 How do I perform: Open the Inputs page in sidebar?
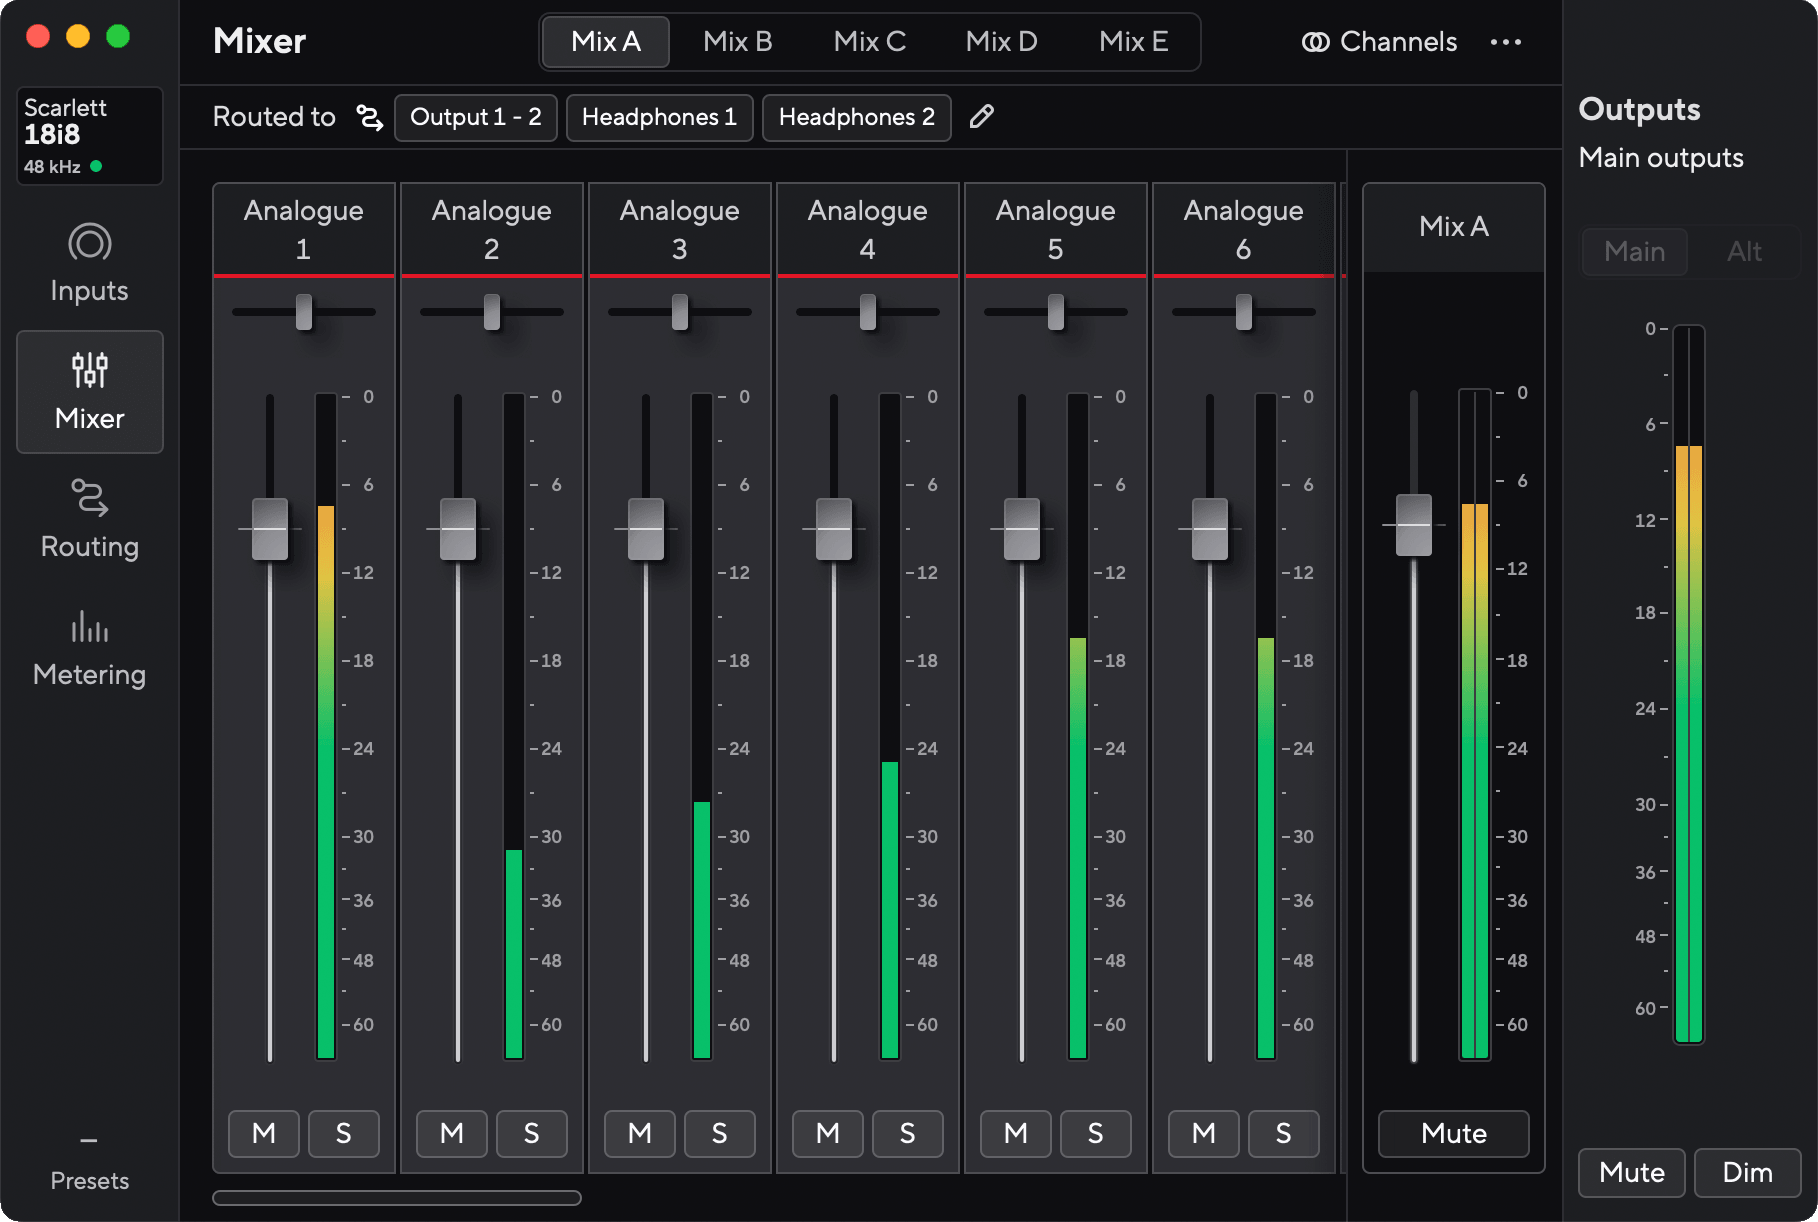click(x=90, y=264)
